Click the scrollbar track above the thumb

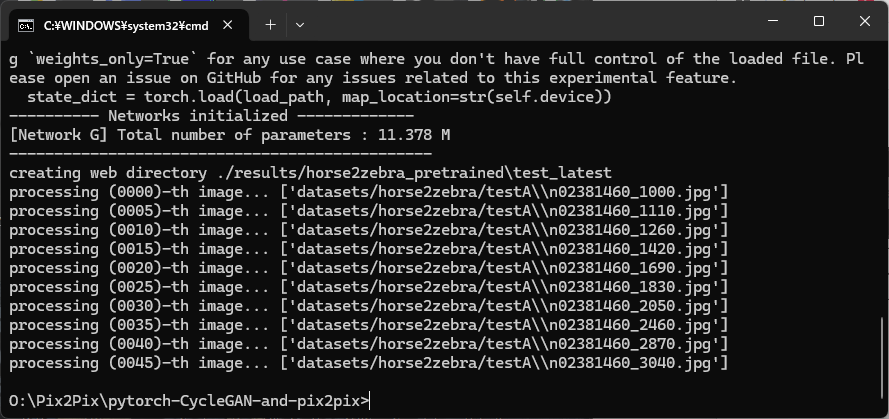coord(883,181)
